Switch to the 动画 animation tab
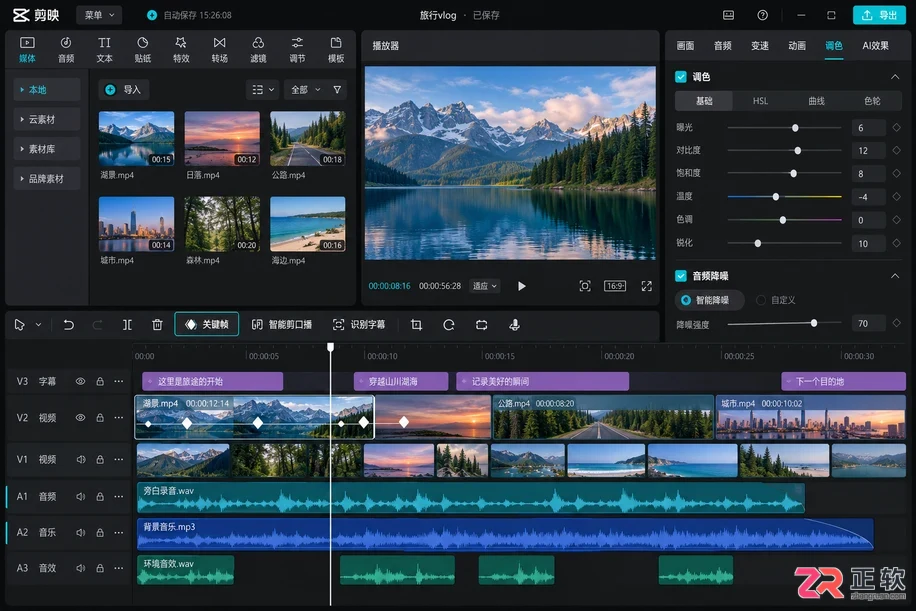This screenshot has width=916, height=611. [797, 46]
